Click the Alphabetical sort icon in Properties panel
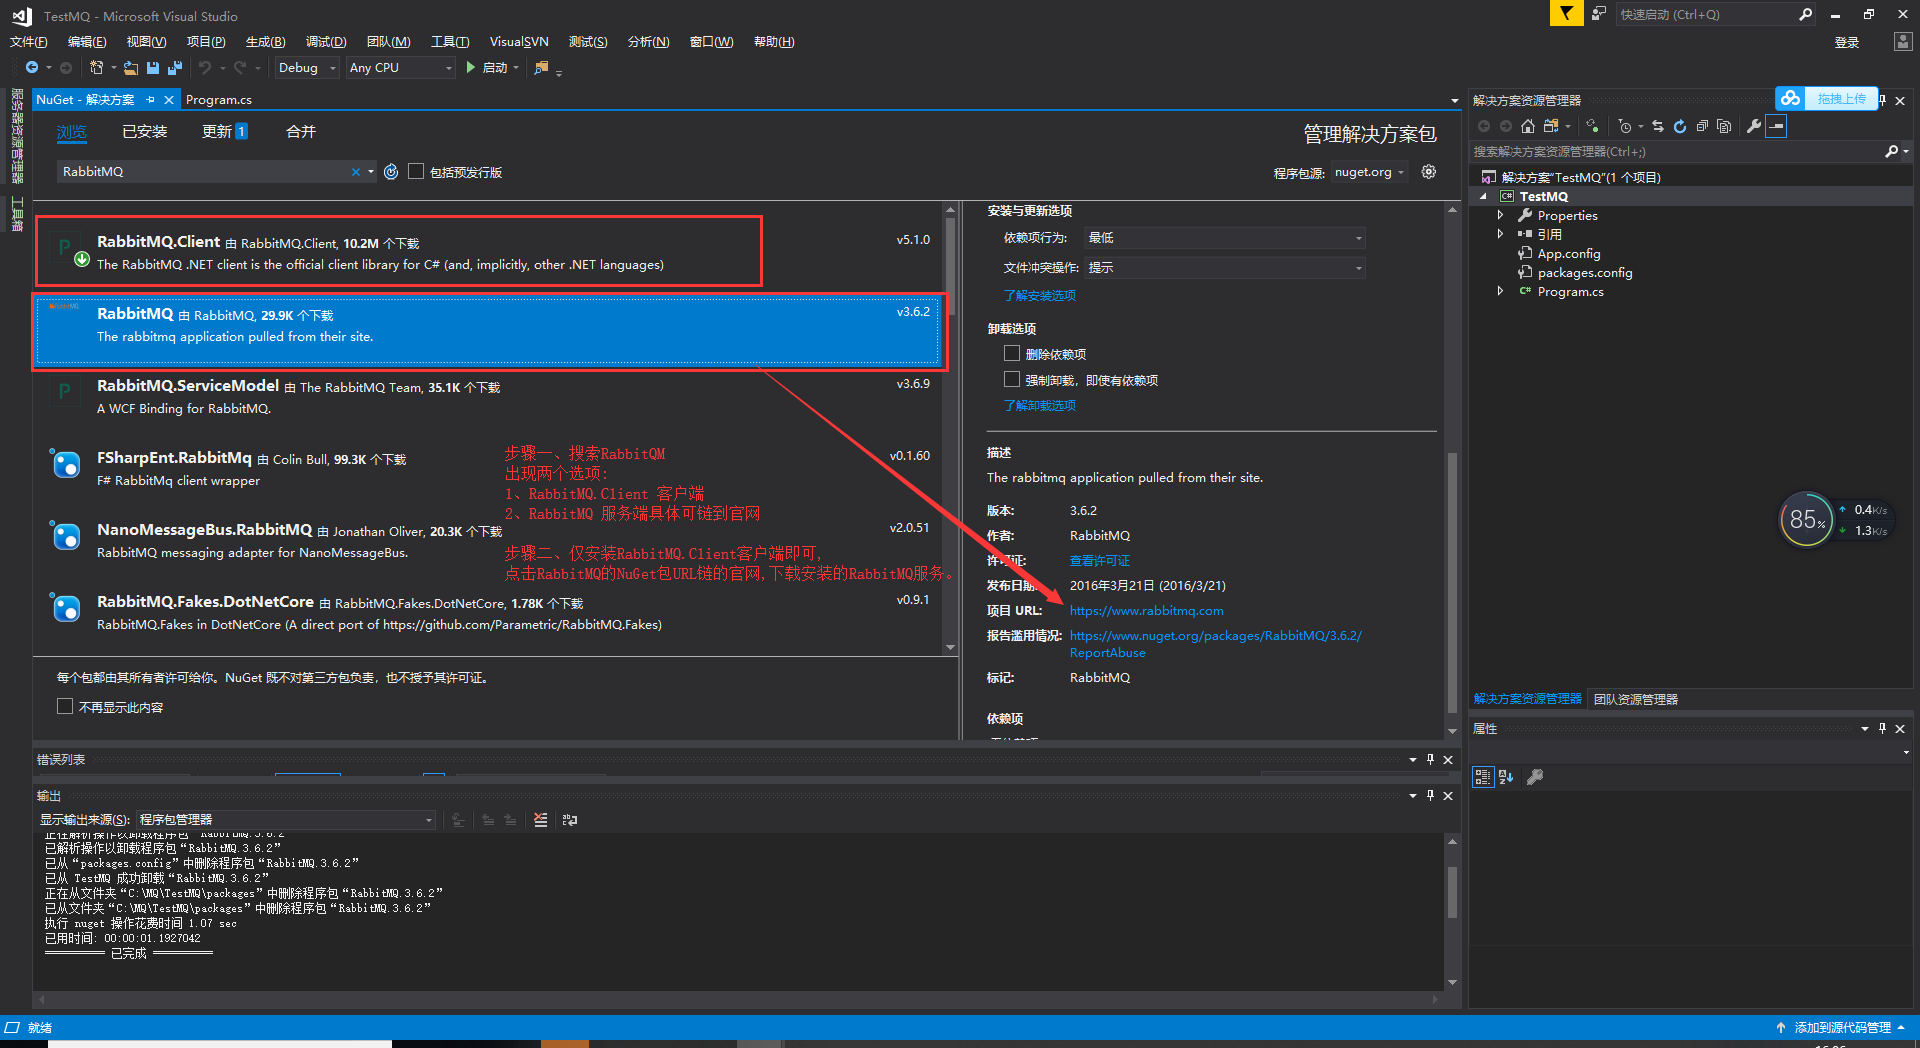1920x1048 pixels. 1506,777
